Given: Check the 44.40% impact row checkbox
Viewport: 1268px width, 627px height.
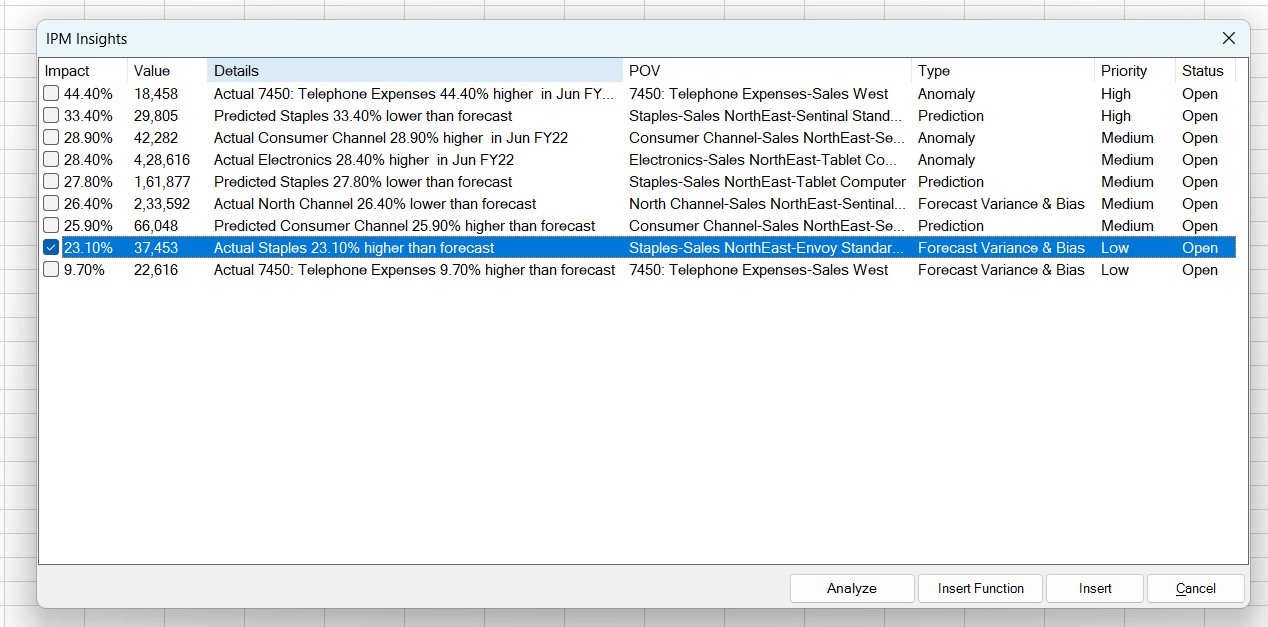Looking at the screenshot, I should [x=51, y=93].
